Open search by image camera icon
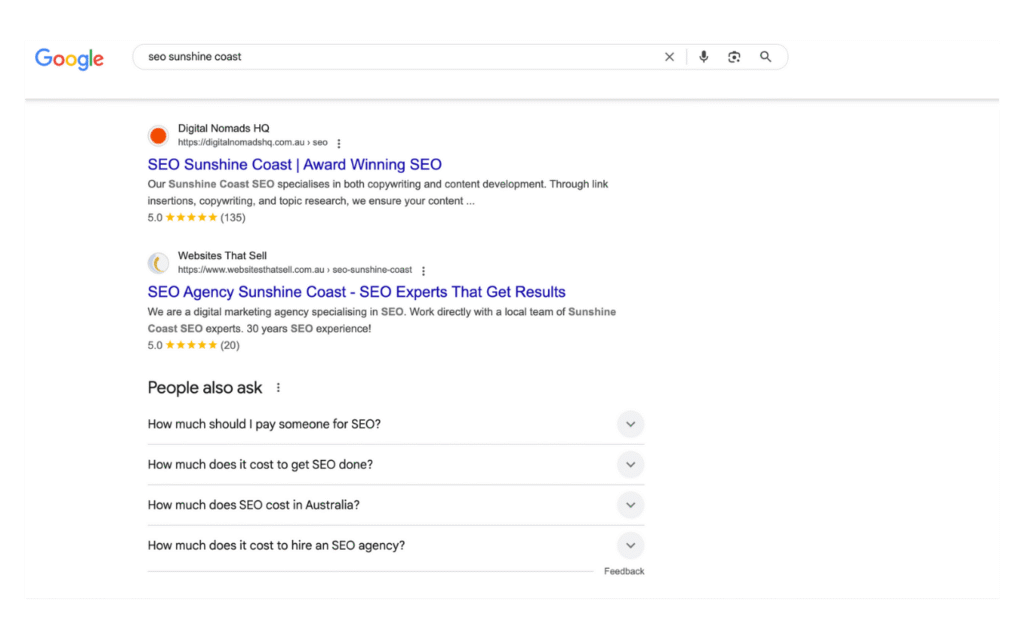Viewport: 1024px width, 640px height. (x=734, y=57)
